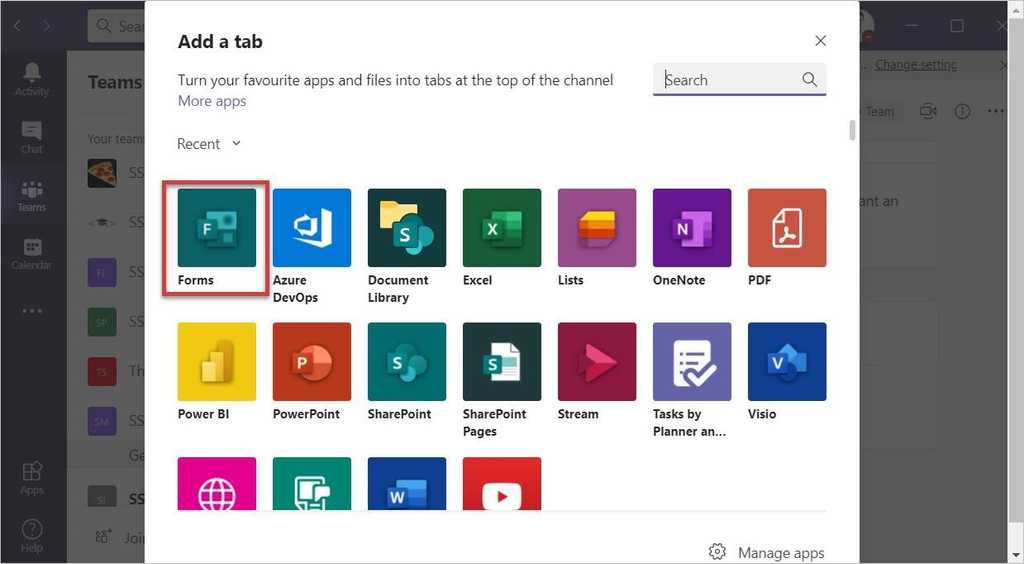Select Tasks by Planner app tile

pos(691,362)
